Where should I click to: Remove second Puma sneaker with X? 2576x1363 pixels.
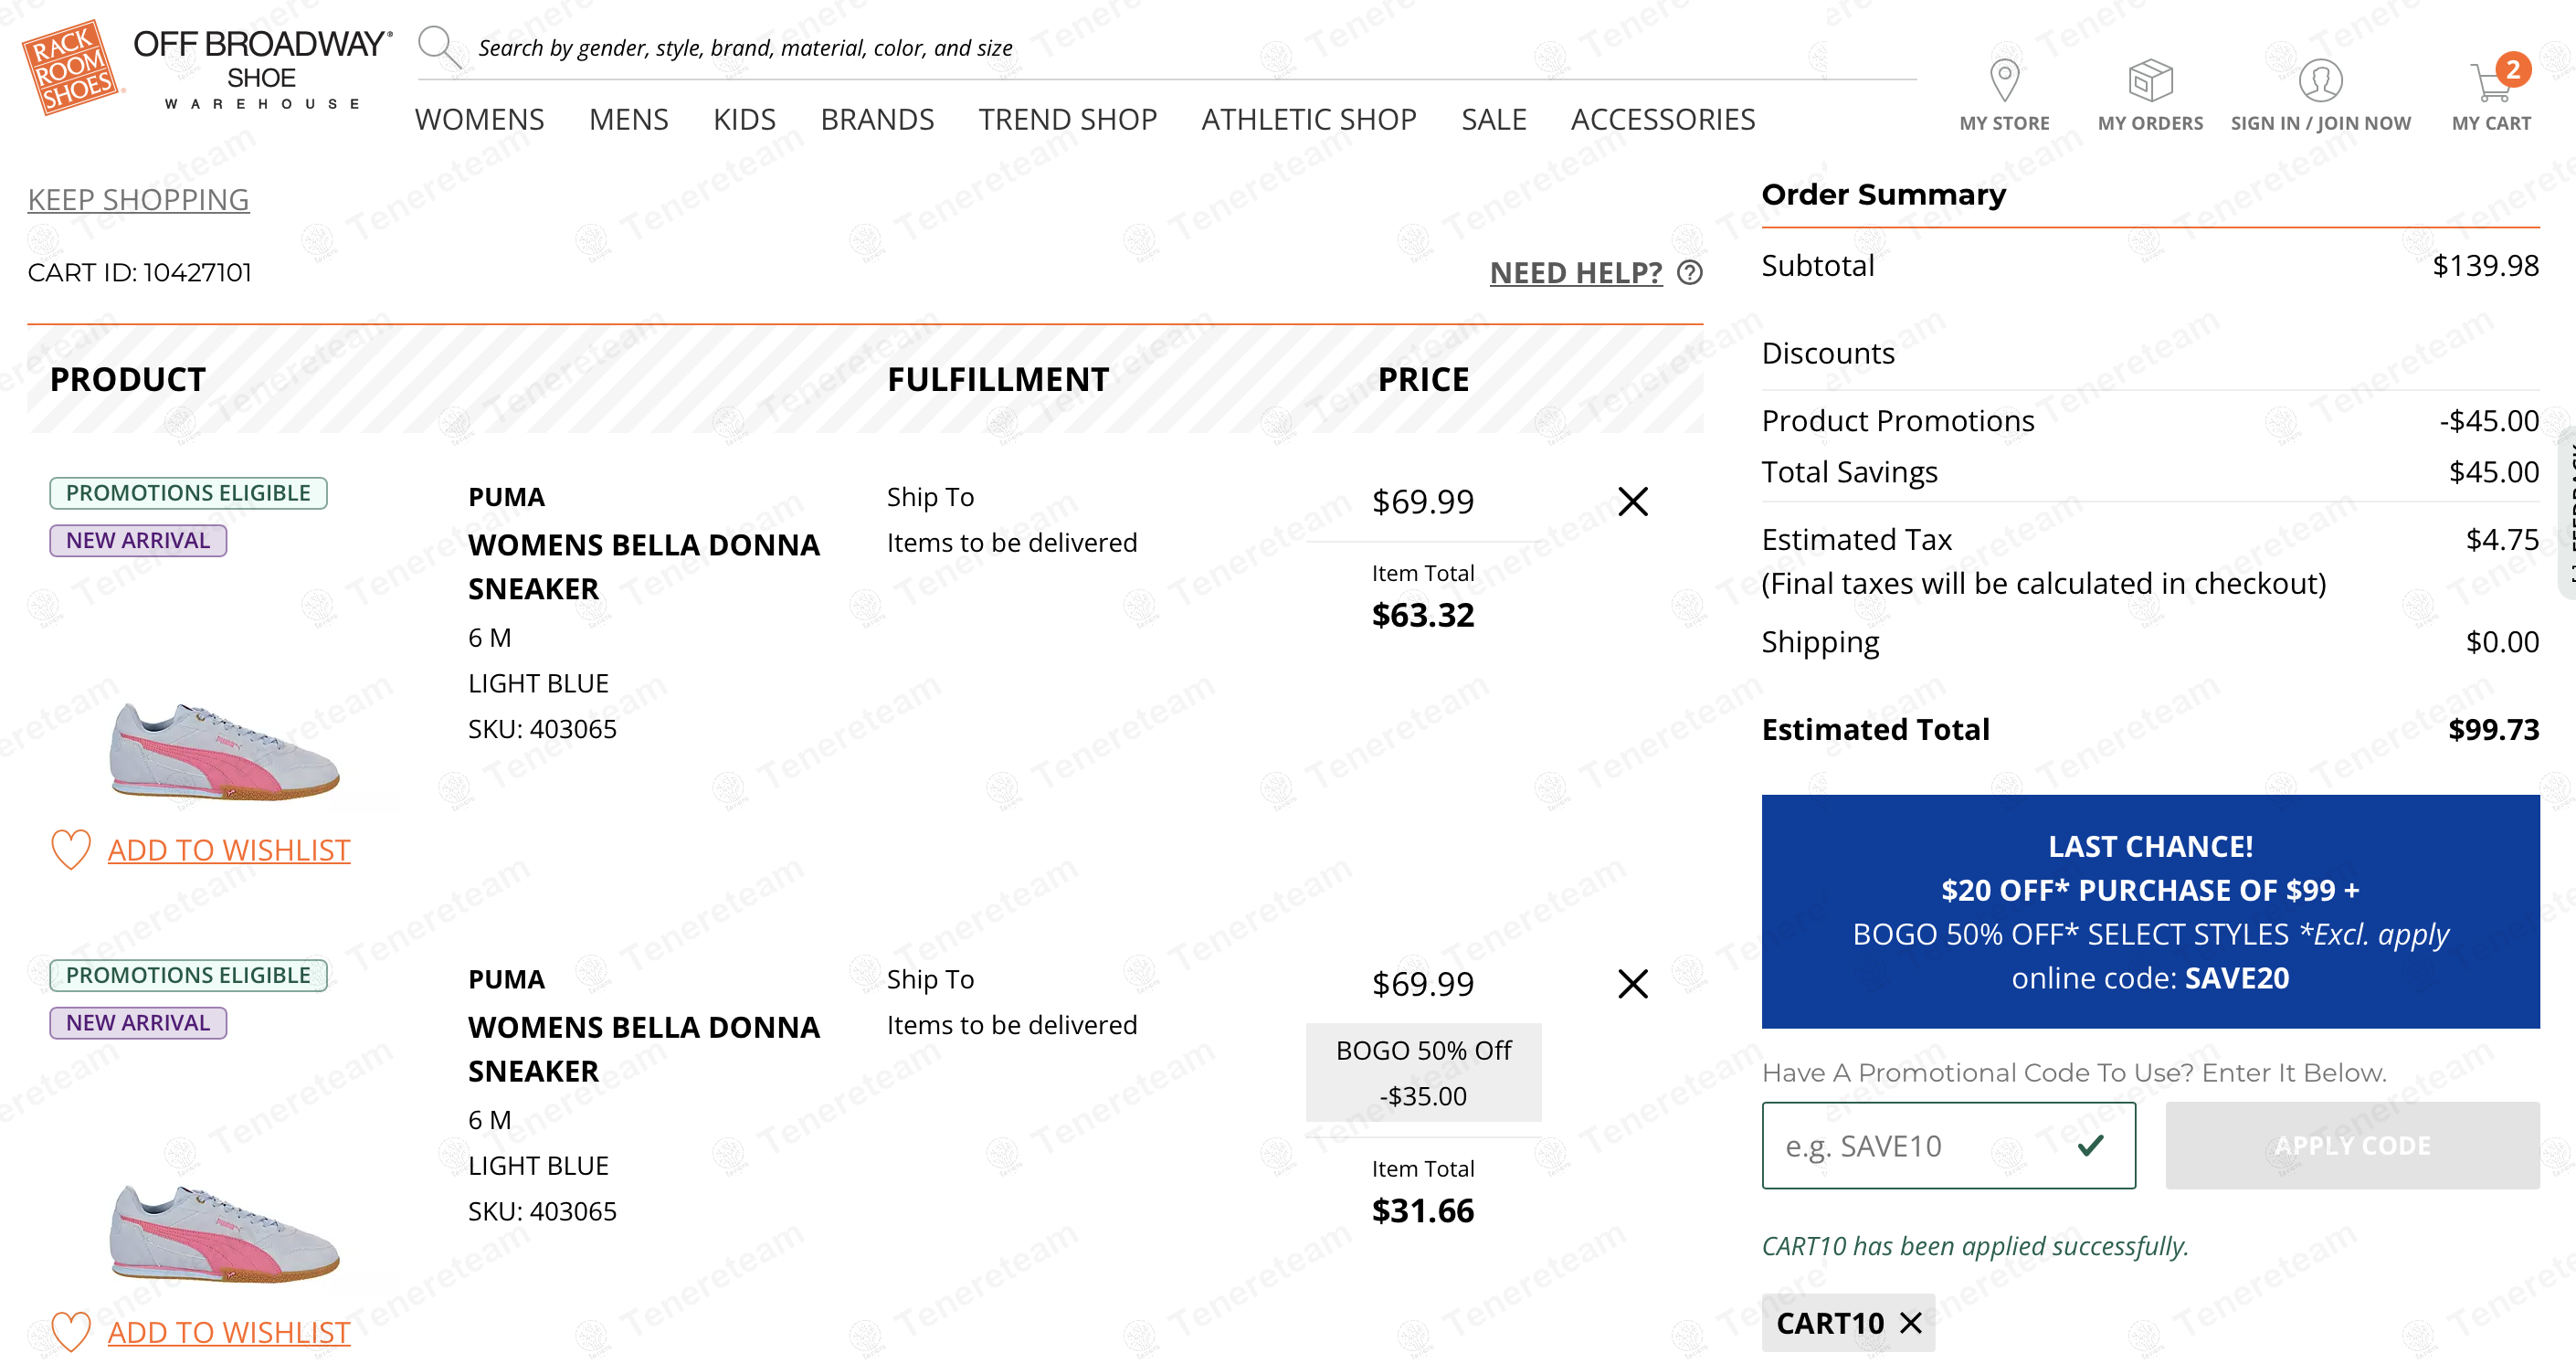pyautogui.click(x=1633, y=983)
